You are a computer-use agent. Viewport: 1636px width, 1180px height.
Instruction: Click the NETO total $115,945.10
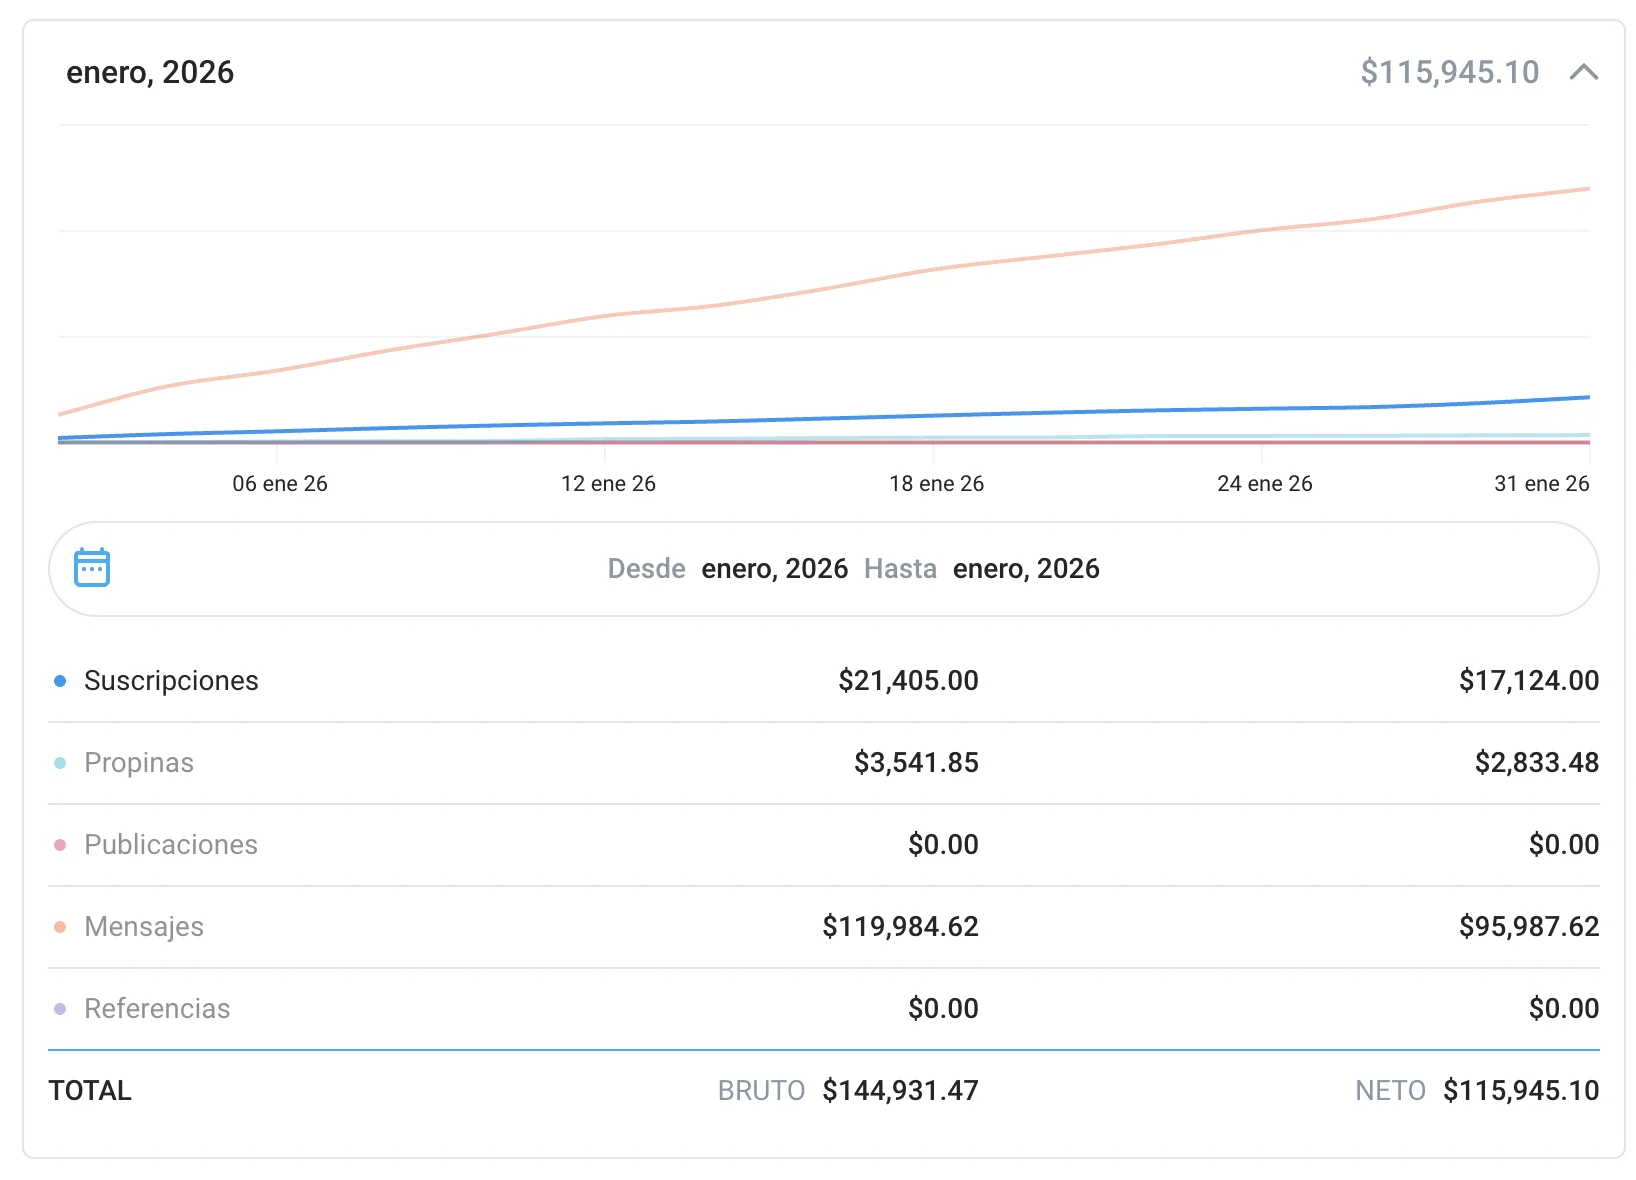[x=1521, y=1091]
